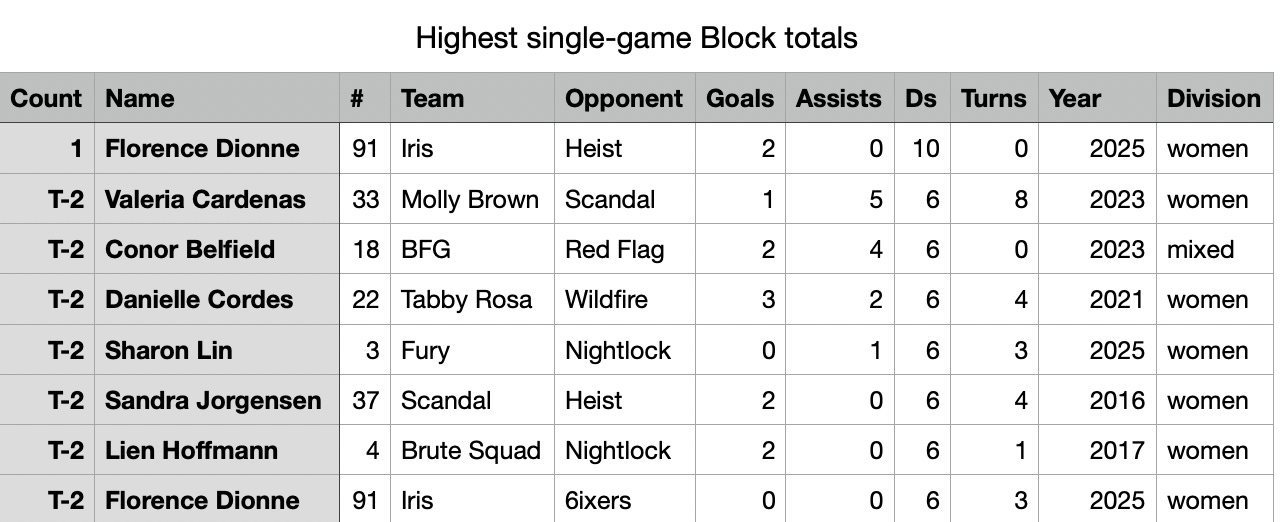This screenshot has width=1280, height=522.
Task: Select the Red Flag opponent cell
Action: 624,249
